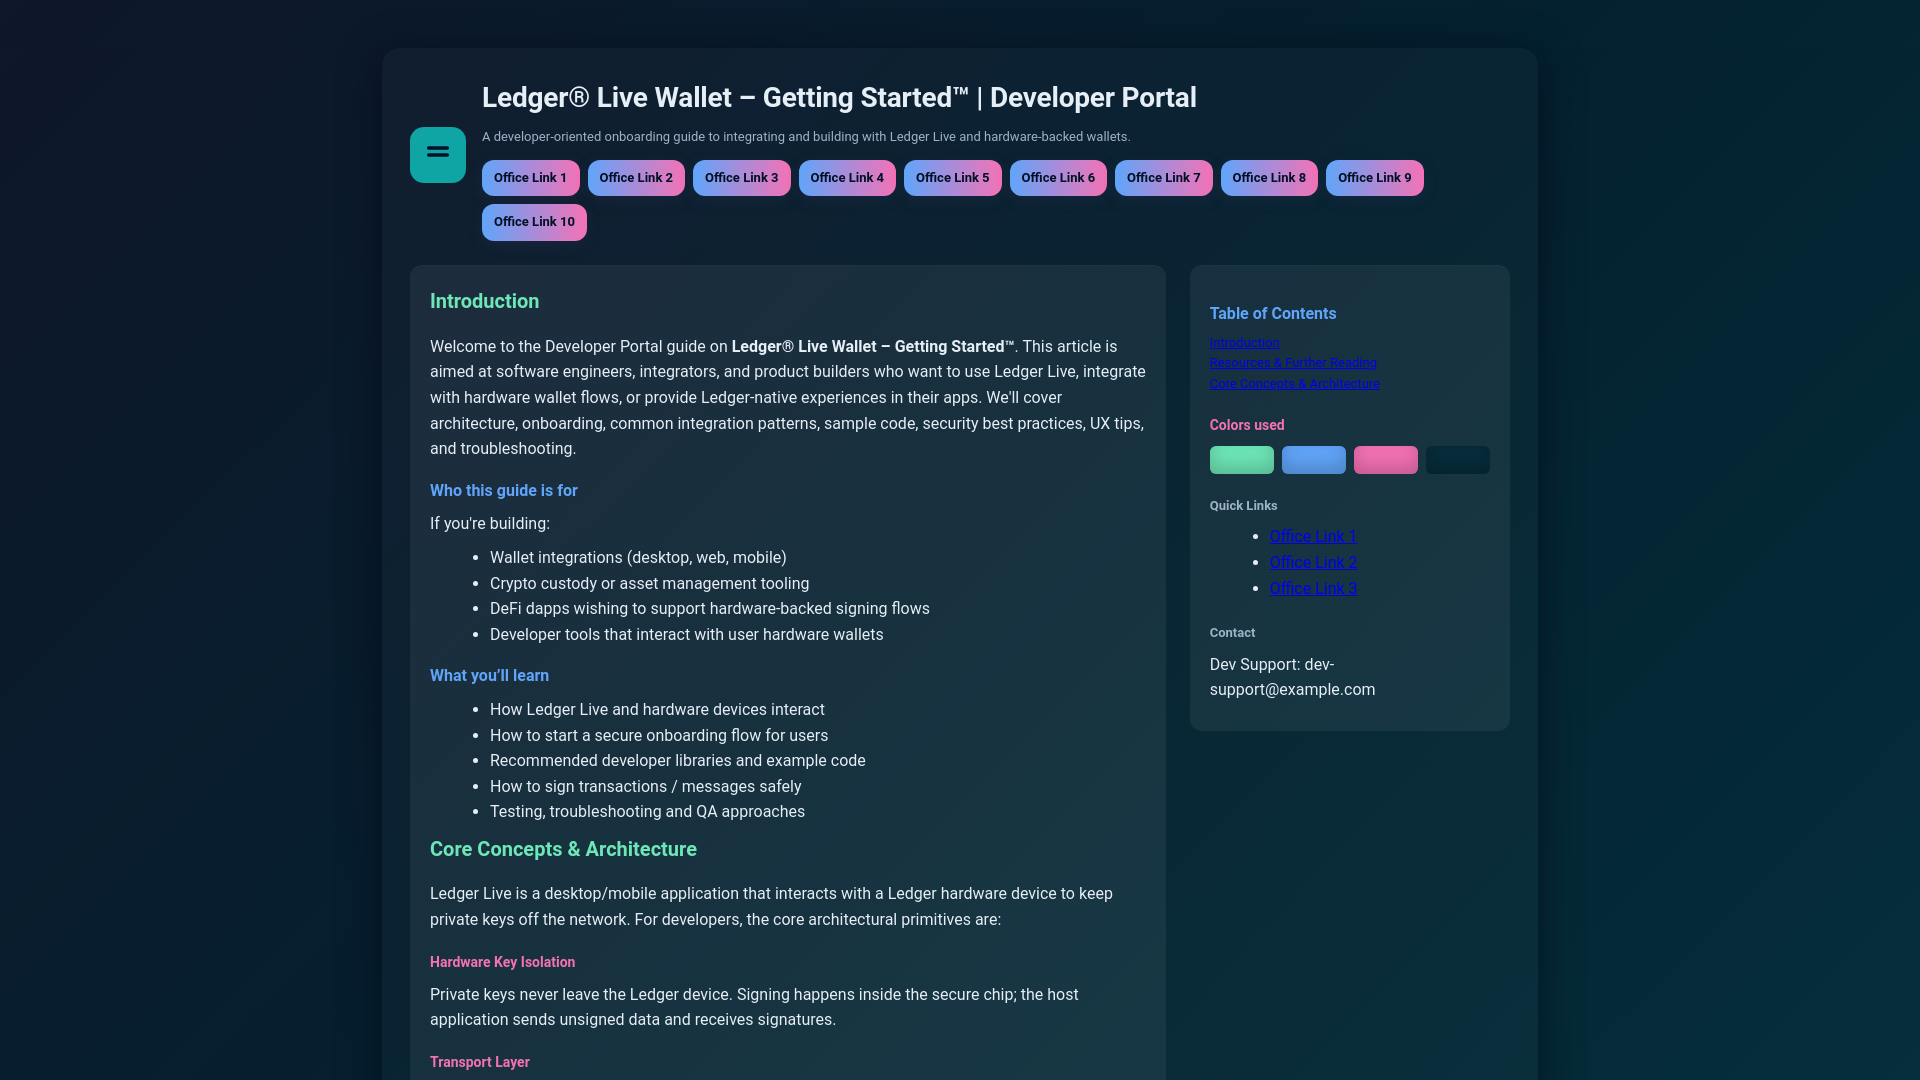Click the Transport Layer subheading

pyautogui.click(x=480, y=1062)
